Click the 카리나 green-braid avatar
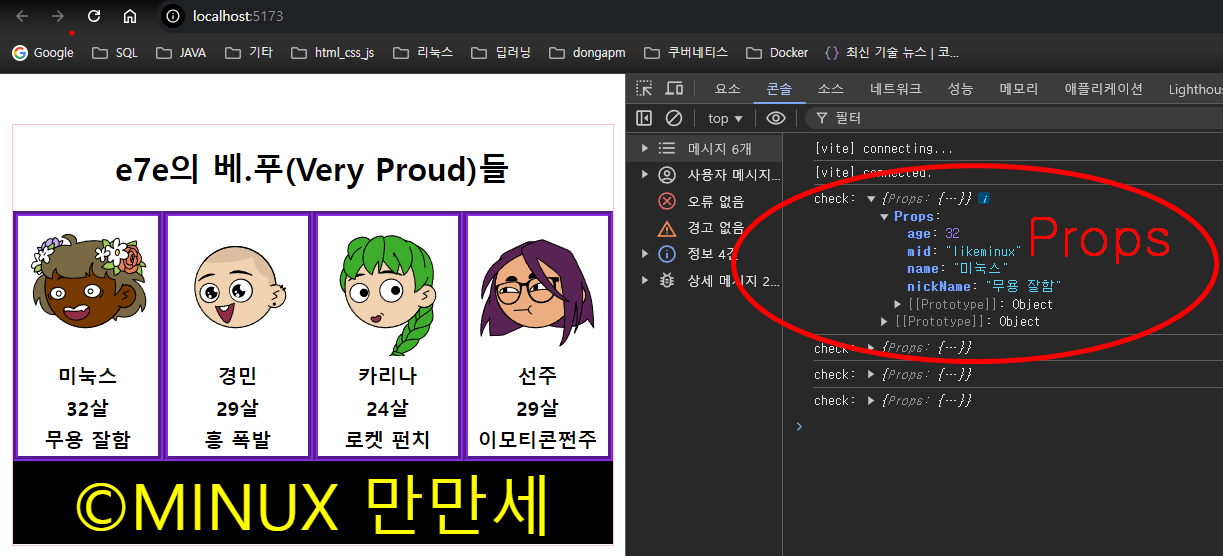This screenshot has height=556, width=1223. tap(390, 294)
